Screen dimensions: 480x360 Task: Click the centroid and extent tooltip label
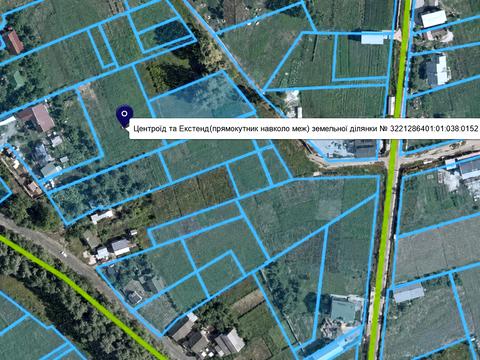click(x=305, y=128)
